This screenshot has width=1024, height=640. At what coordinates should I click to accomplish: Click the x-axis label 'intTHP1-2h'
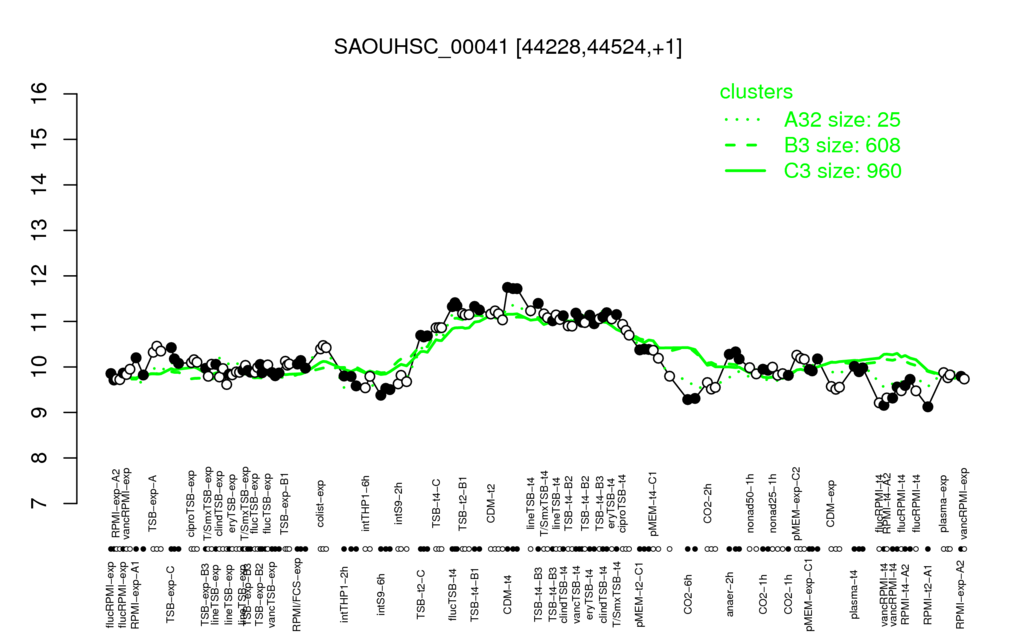345,592
